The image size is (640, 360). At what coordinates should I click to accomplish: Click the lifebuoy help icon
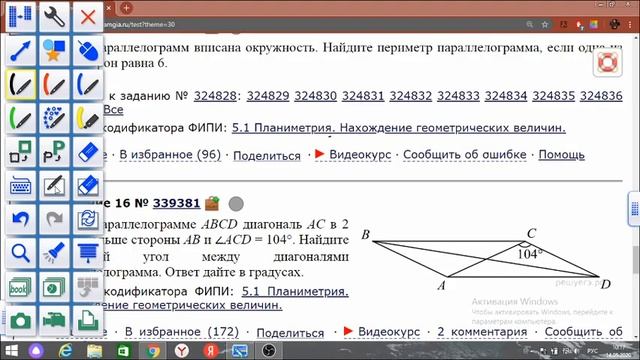click(607, 62)
